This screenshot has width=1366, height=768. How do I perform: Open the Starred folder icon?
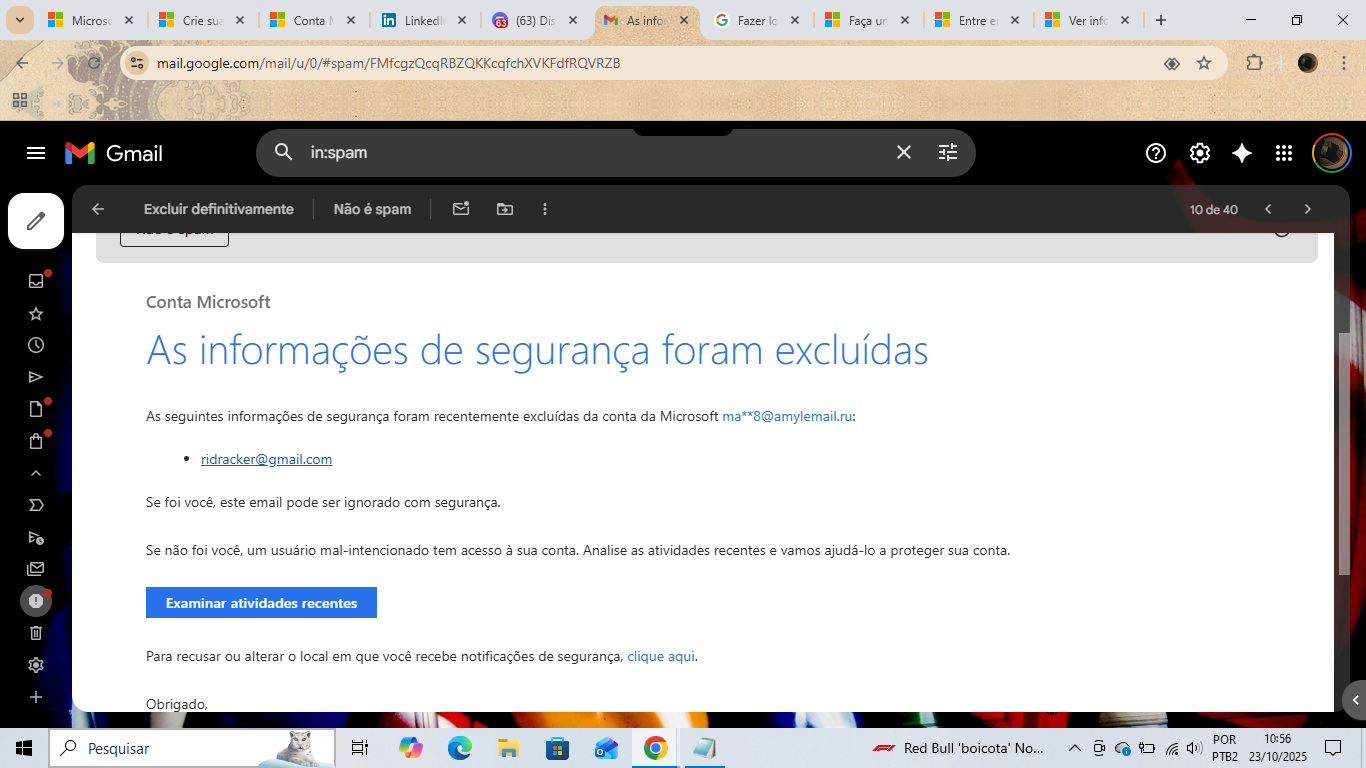click(36, 314)
